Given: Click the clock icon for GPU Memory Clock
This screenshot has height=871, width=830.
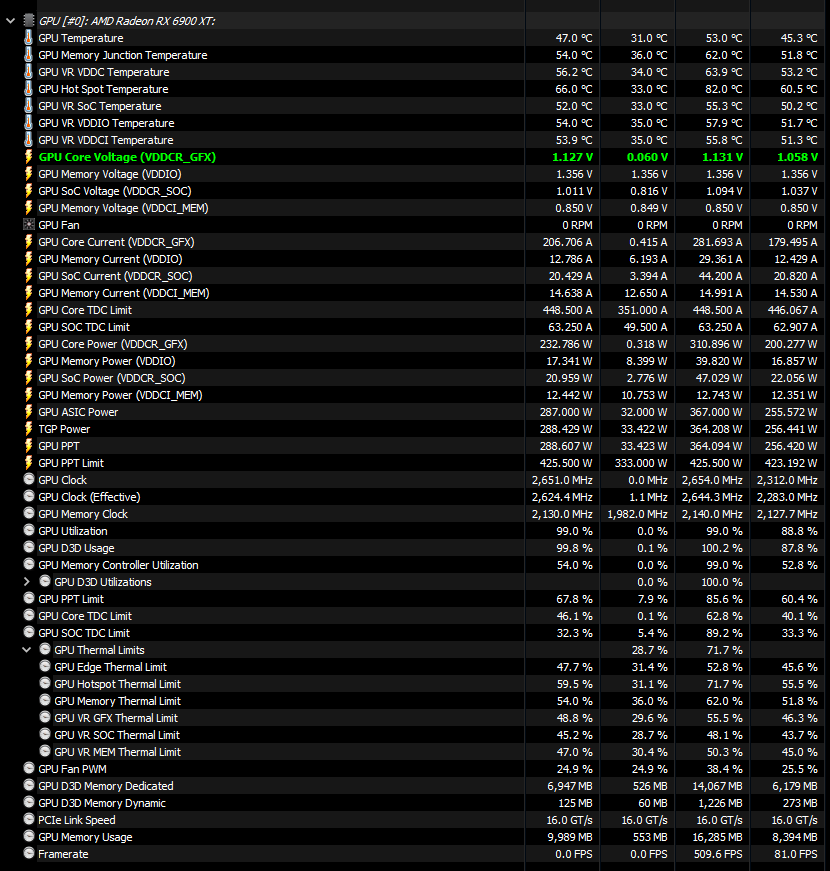Looking at the screenshot, I should click(x=29, y=513).
